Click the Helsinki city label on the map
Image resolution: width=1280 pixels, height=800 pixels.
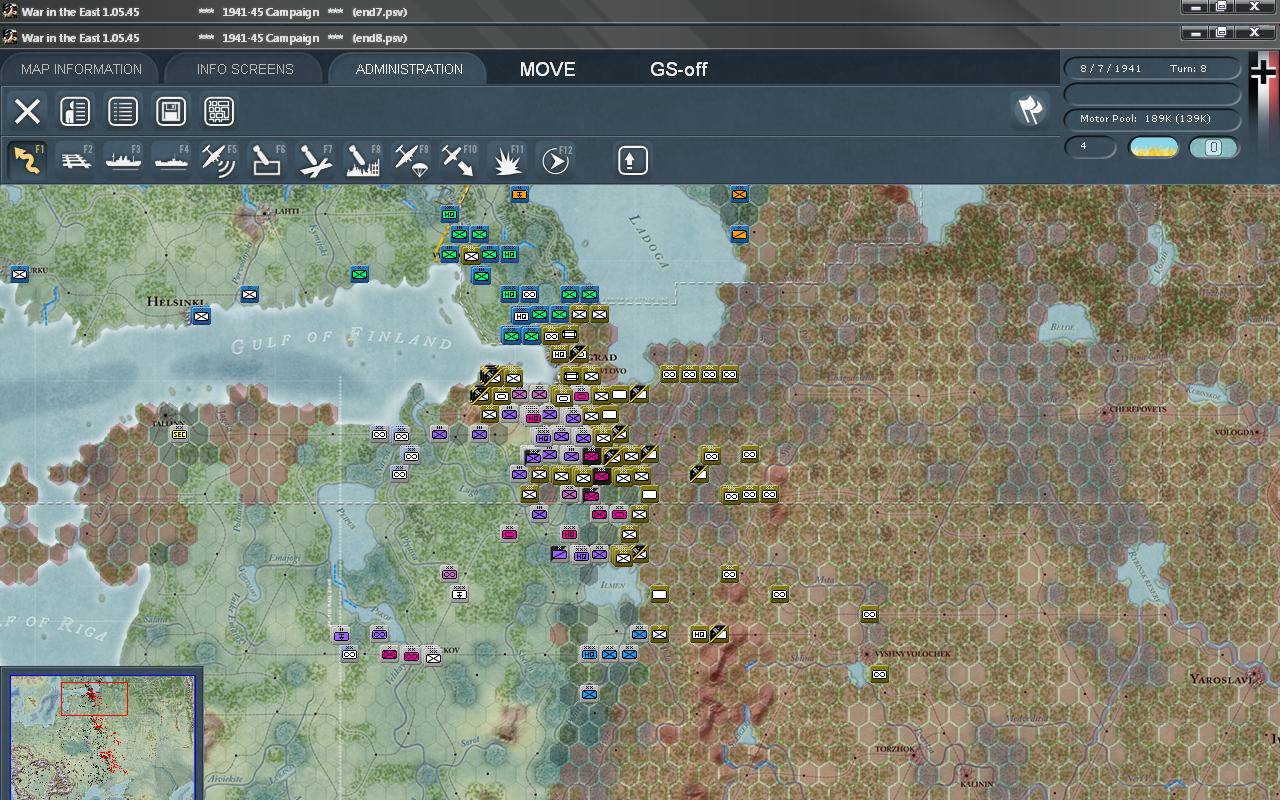pyautogui.click(x=175, y=301)
